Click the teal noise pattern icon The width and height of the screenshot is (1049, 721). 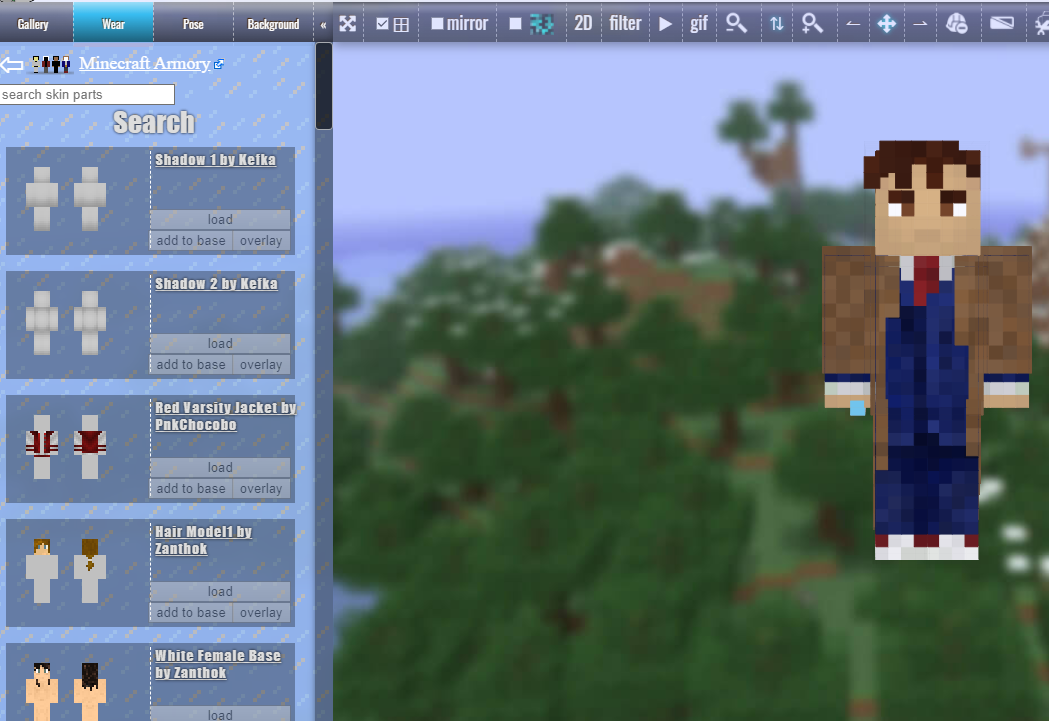[x=541, y=24]
